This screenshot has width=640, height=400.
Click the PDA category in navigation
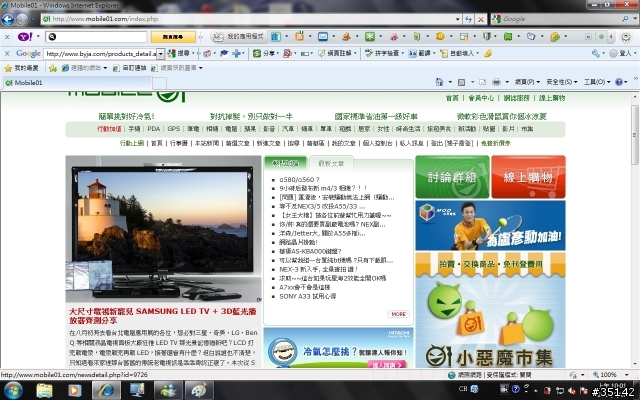pos(153,129)
